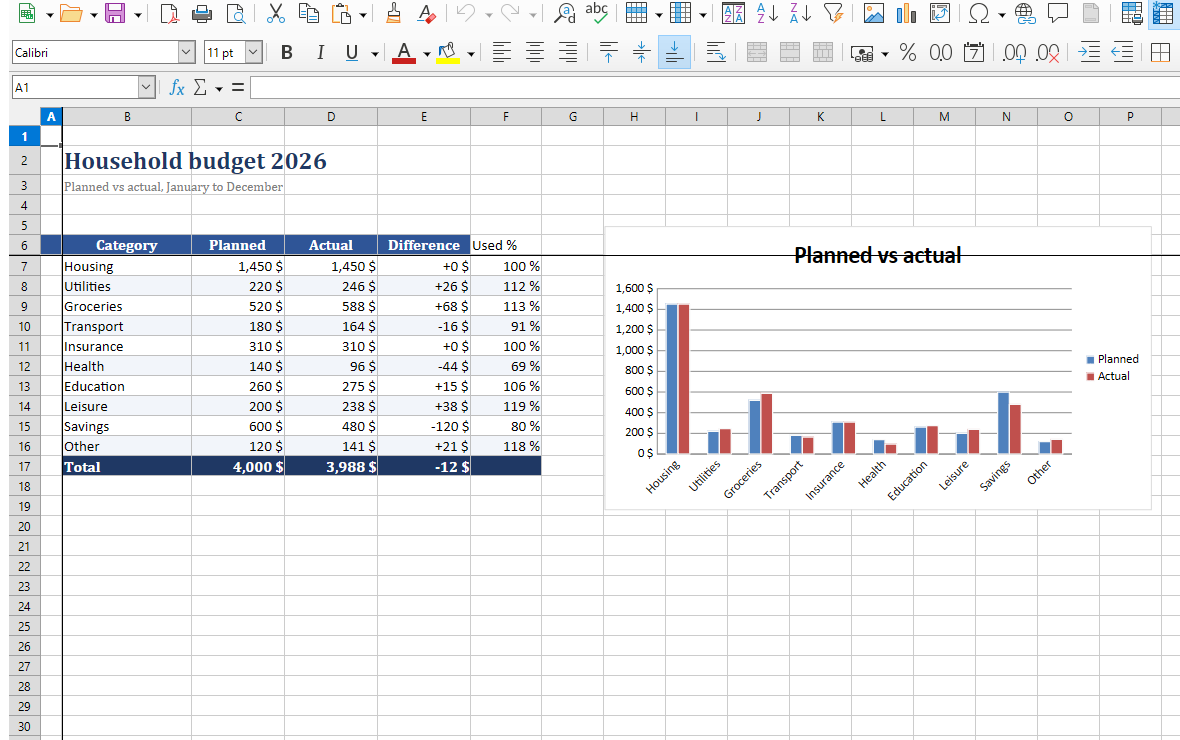Insert an image

874,13
